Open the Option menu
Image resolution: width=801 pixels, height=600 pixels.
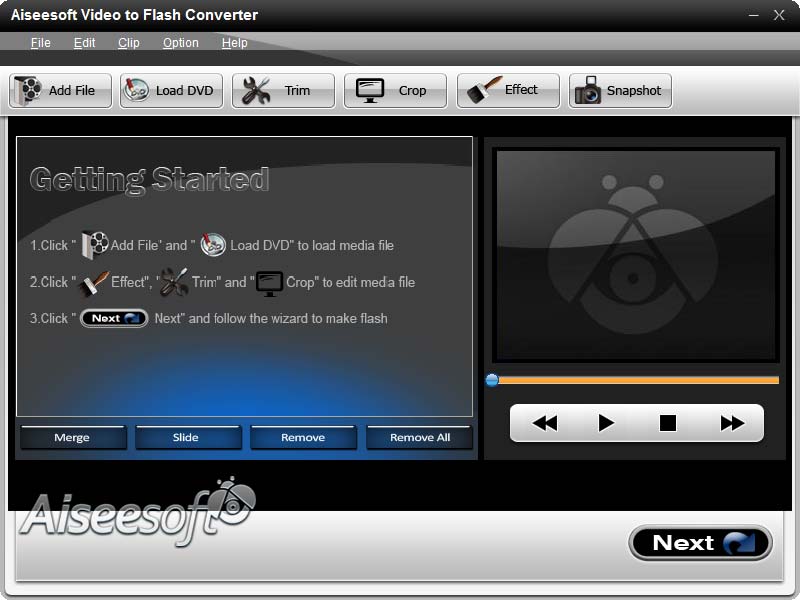pos(180,43)
